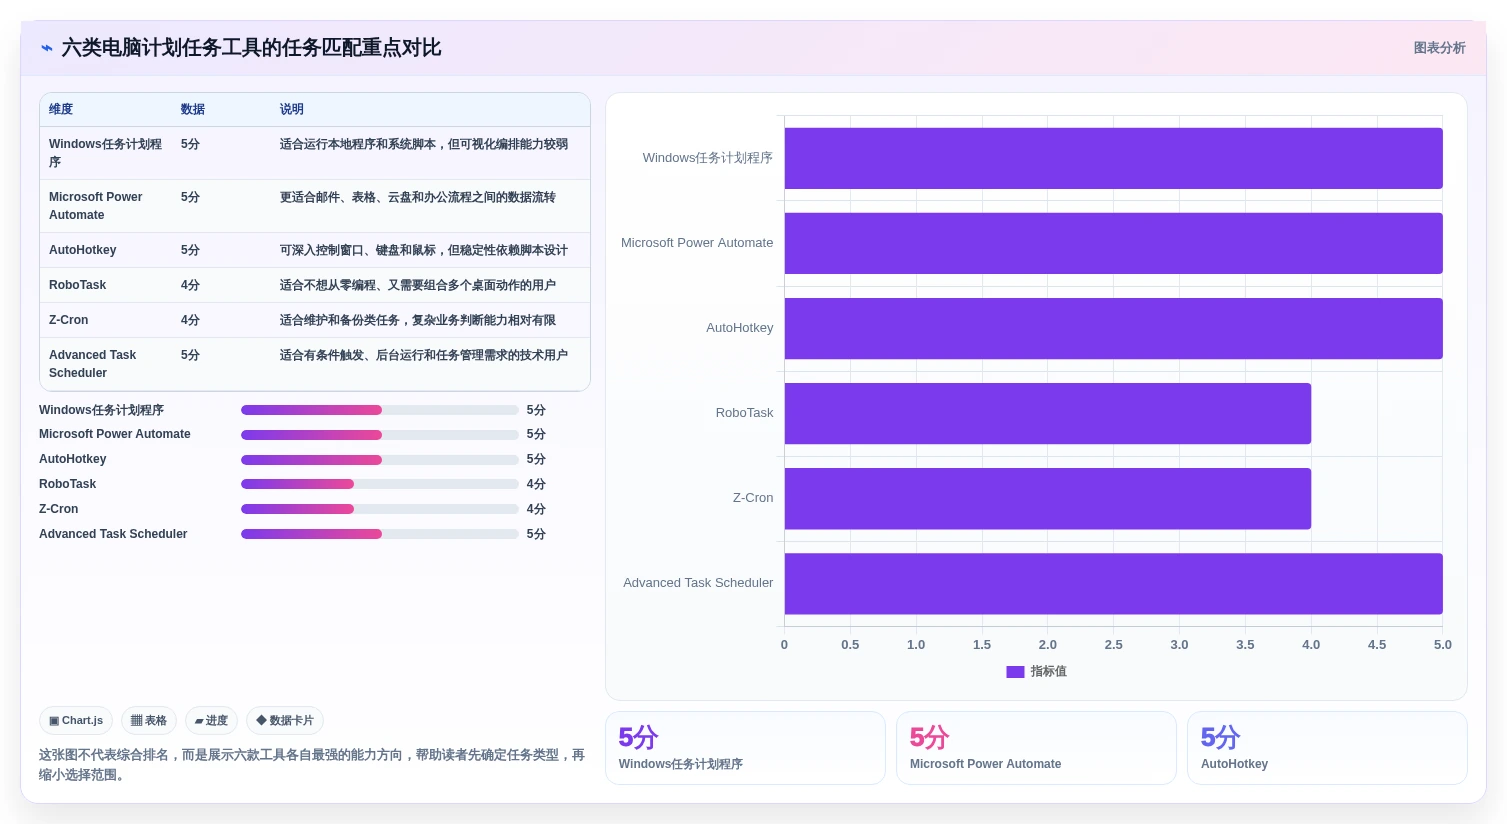Screen dimensions: 1507x824
Task: Open the Microsoft Power Automate 5分 data card
Action: [1036, 748]
